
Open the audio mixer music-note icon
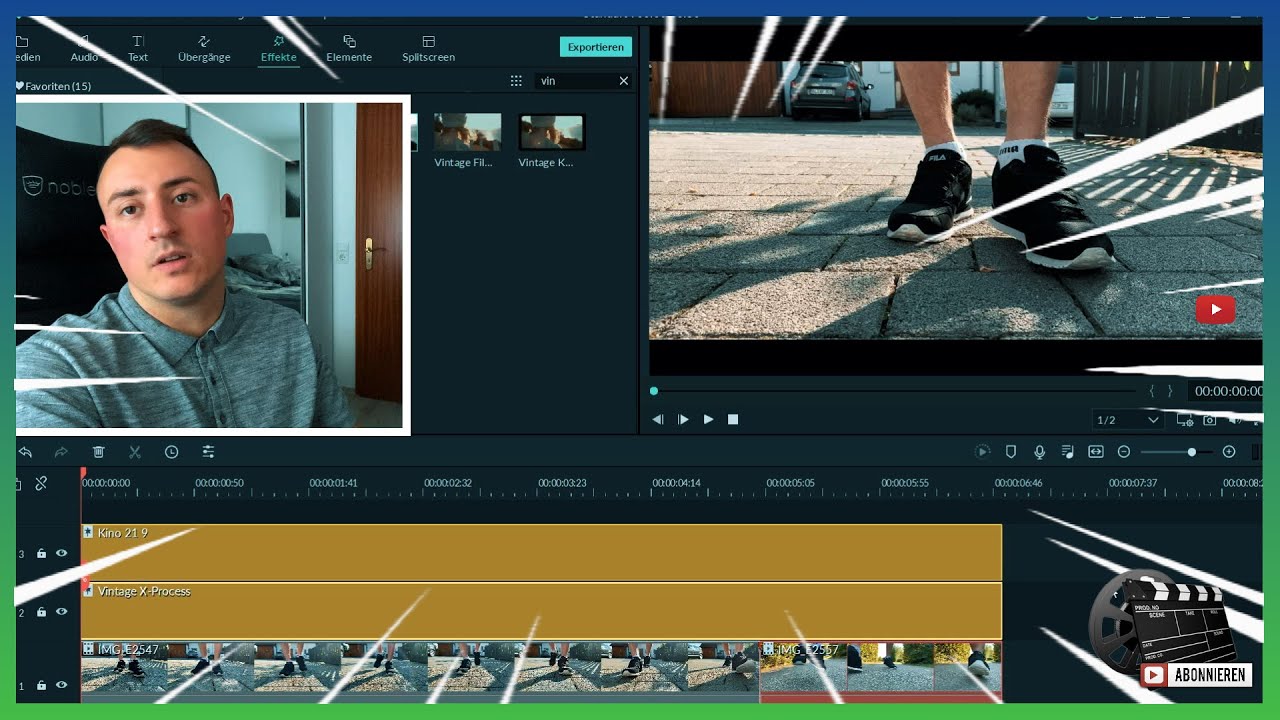click(1067, 452)
